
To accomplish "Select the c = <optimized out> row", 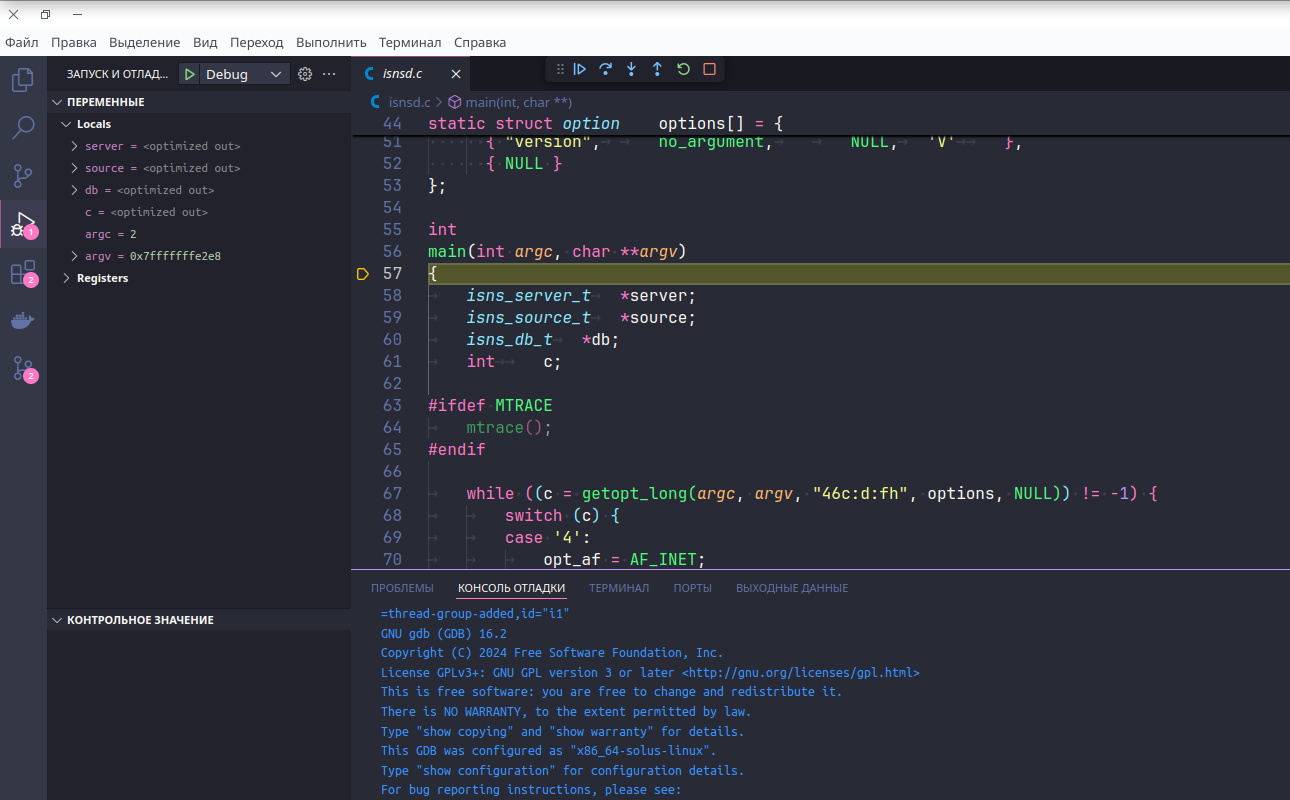I will [x=199, y=212].
